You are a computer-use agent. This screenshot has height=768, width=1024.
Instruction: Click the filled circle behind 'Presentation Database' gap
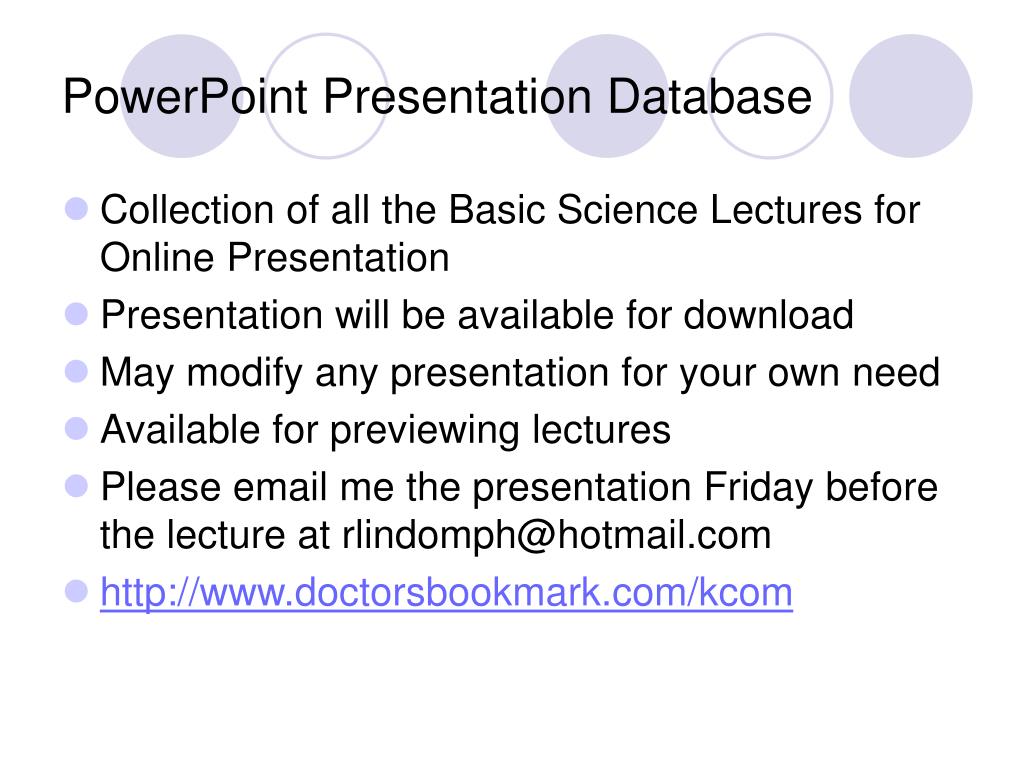point(607,96)
